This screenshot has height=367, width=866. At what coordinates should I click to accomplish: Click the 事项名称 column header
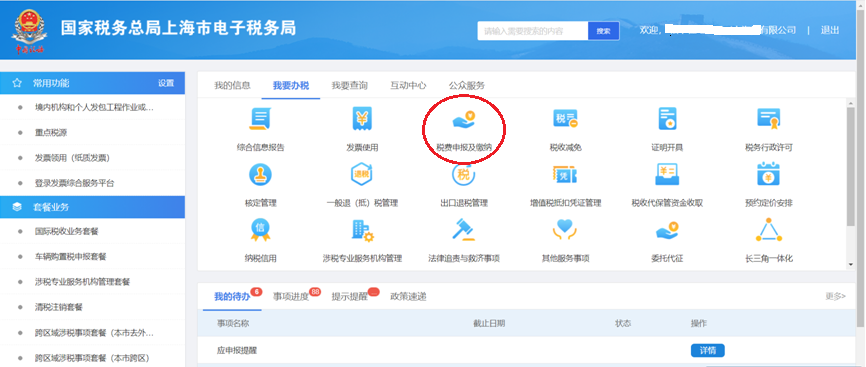tap(233, 323)
